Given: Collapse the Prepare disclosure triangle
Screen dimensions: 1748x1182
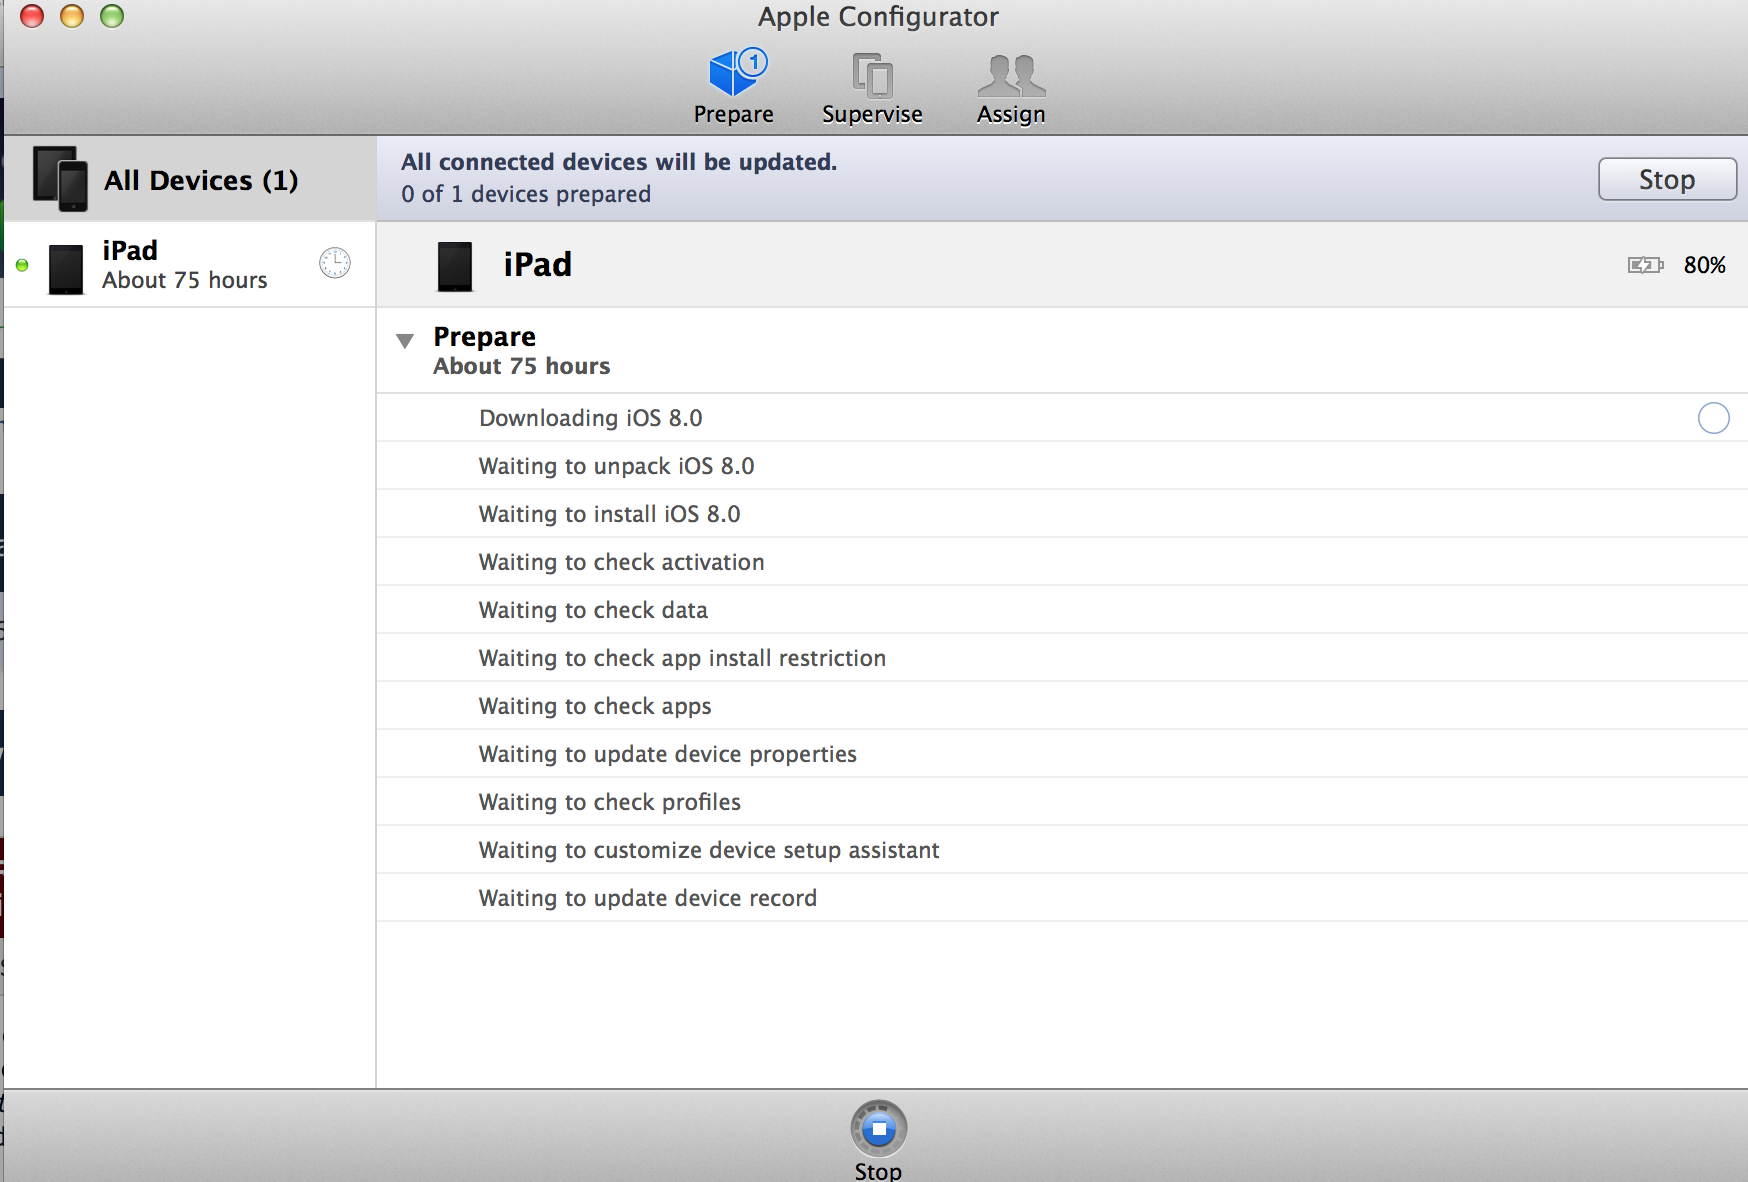Looking at the screenshot, I should tap(405, 340).
